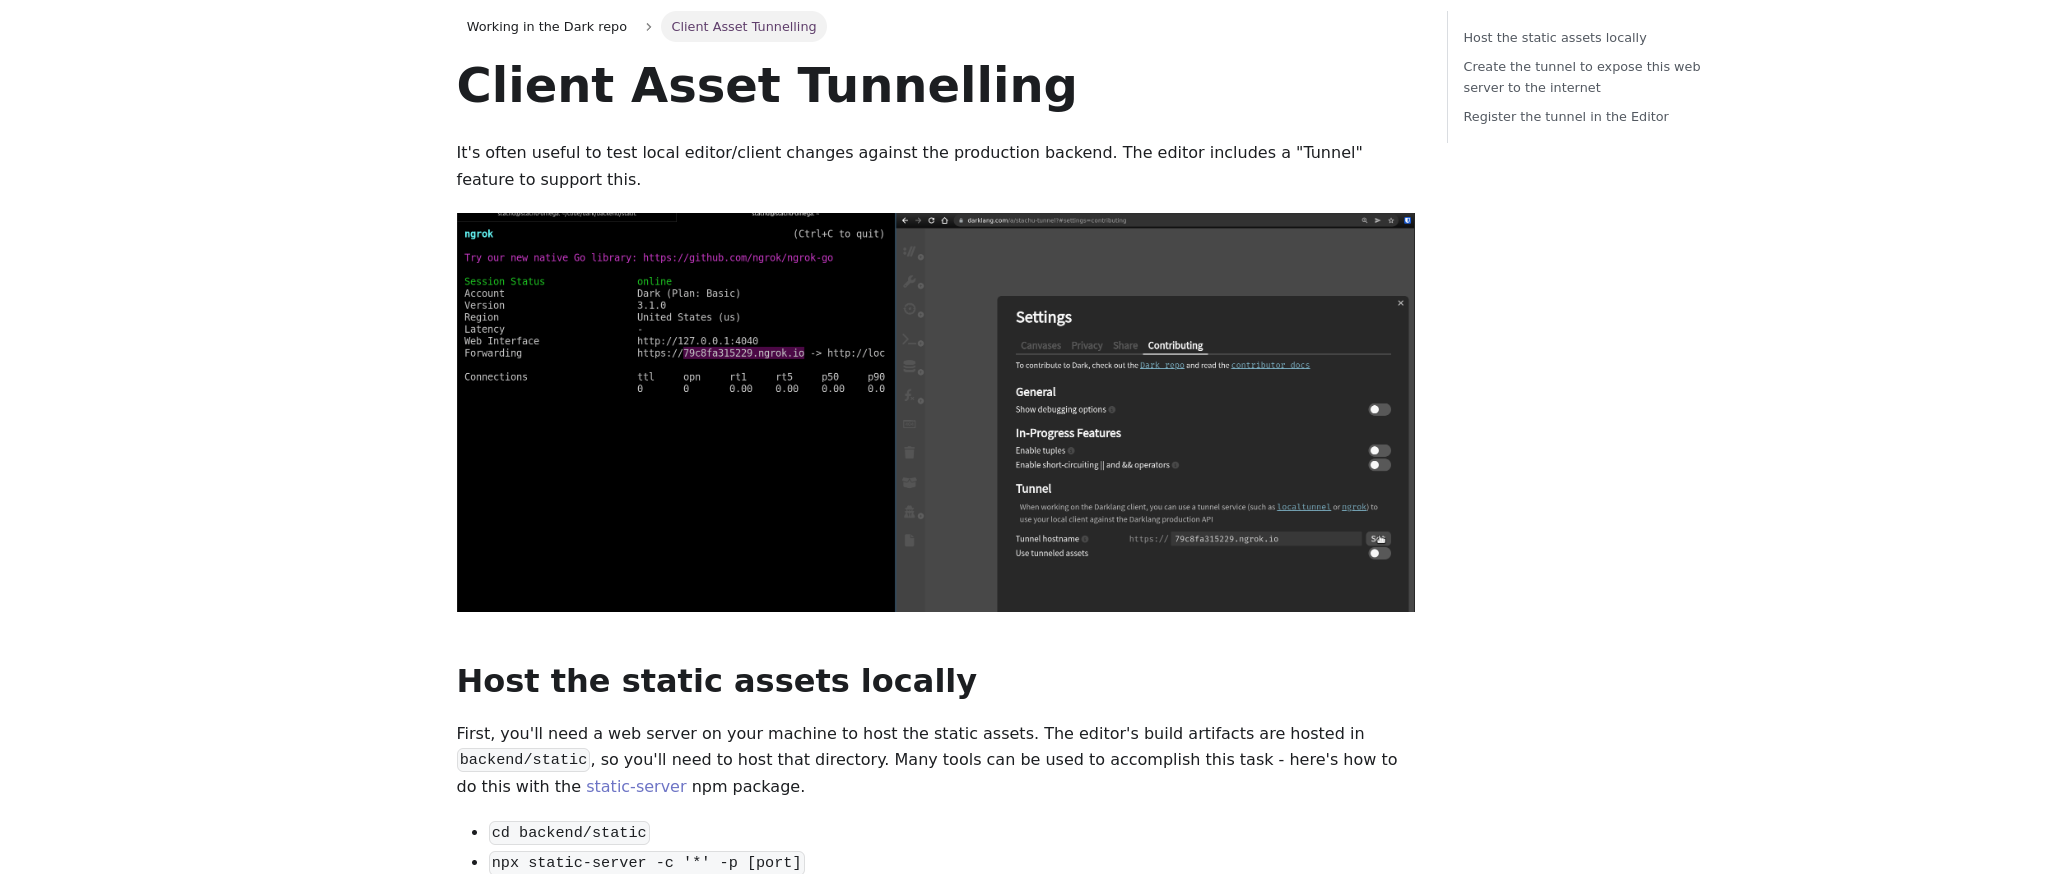Image resolution: width=2066 pixels, height=874 pixels.
Task: Click the inline 'backend/static' code in the paragraph
Action: pos(523,760)
